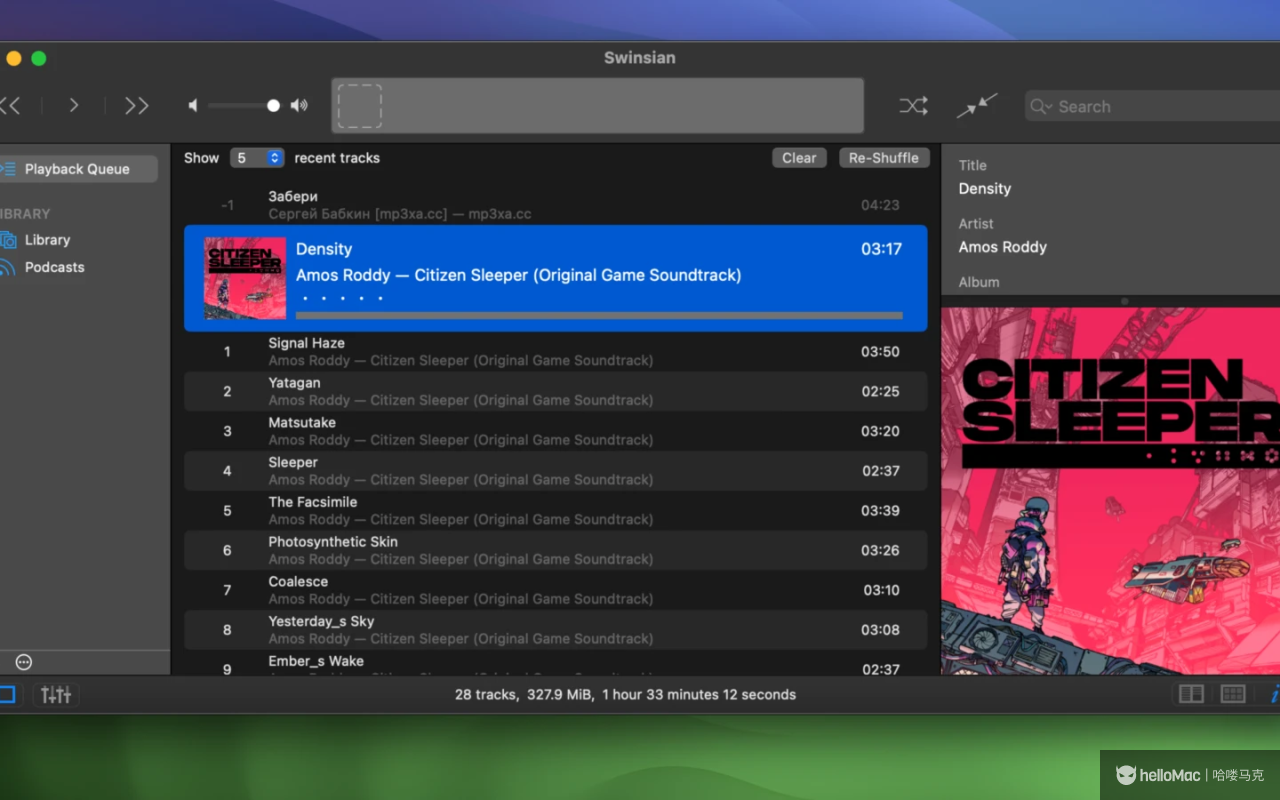Viewport: 1280px width, 800px height.
Task: Open the equalizer sliders icon
Action: (56, 694)
